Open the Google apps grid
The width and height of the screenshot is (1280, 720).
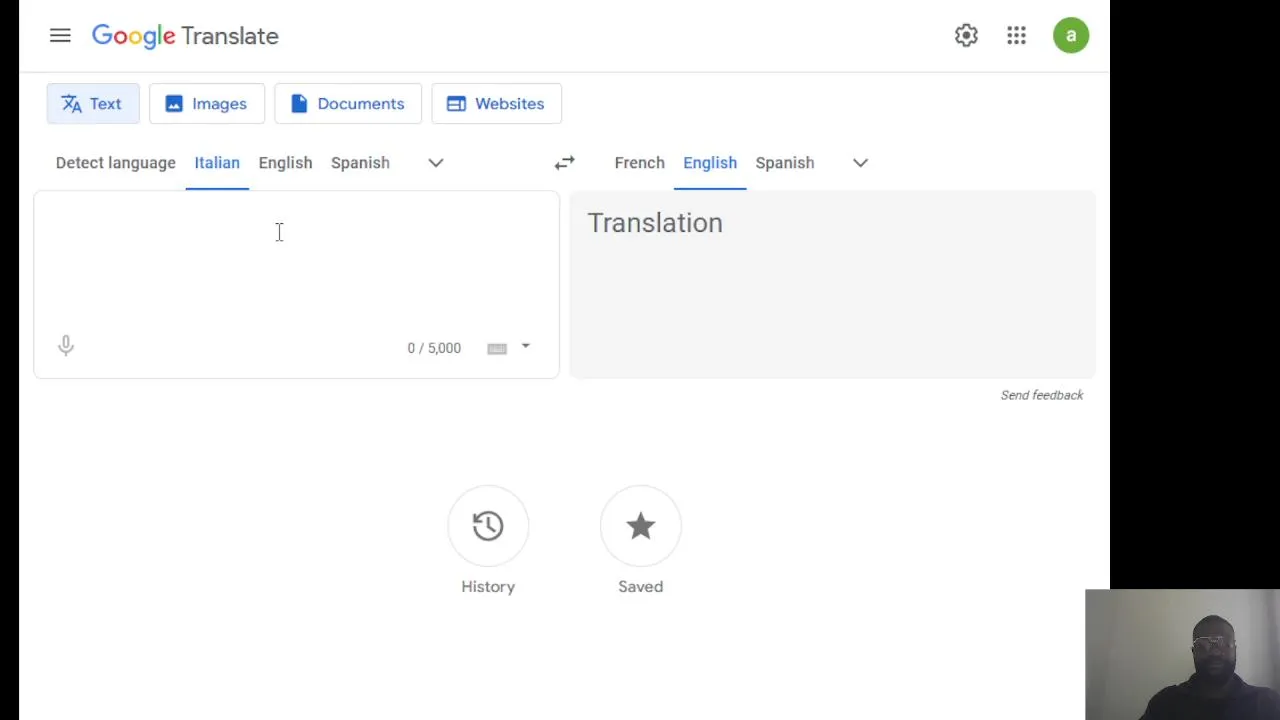(x=1016, y=36)
